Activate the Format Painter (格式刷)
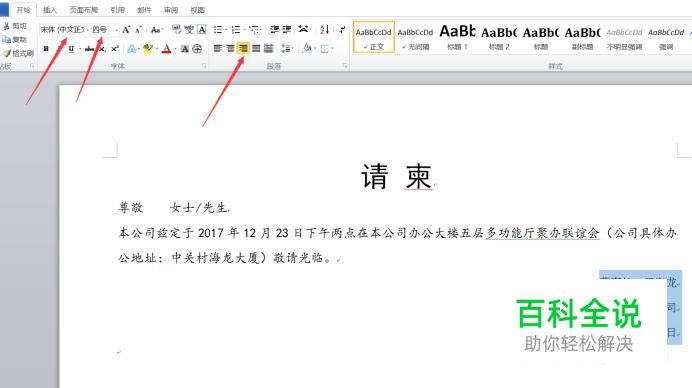 coord(18,53)
